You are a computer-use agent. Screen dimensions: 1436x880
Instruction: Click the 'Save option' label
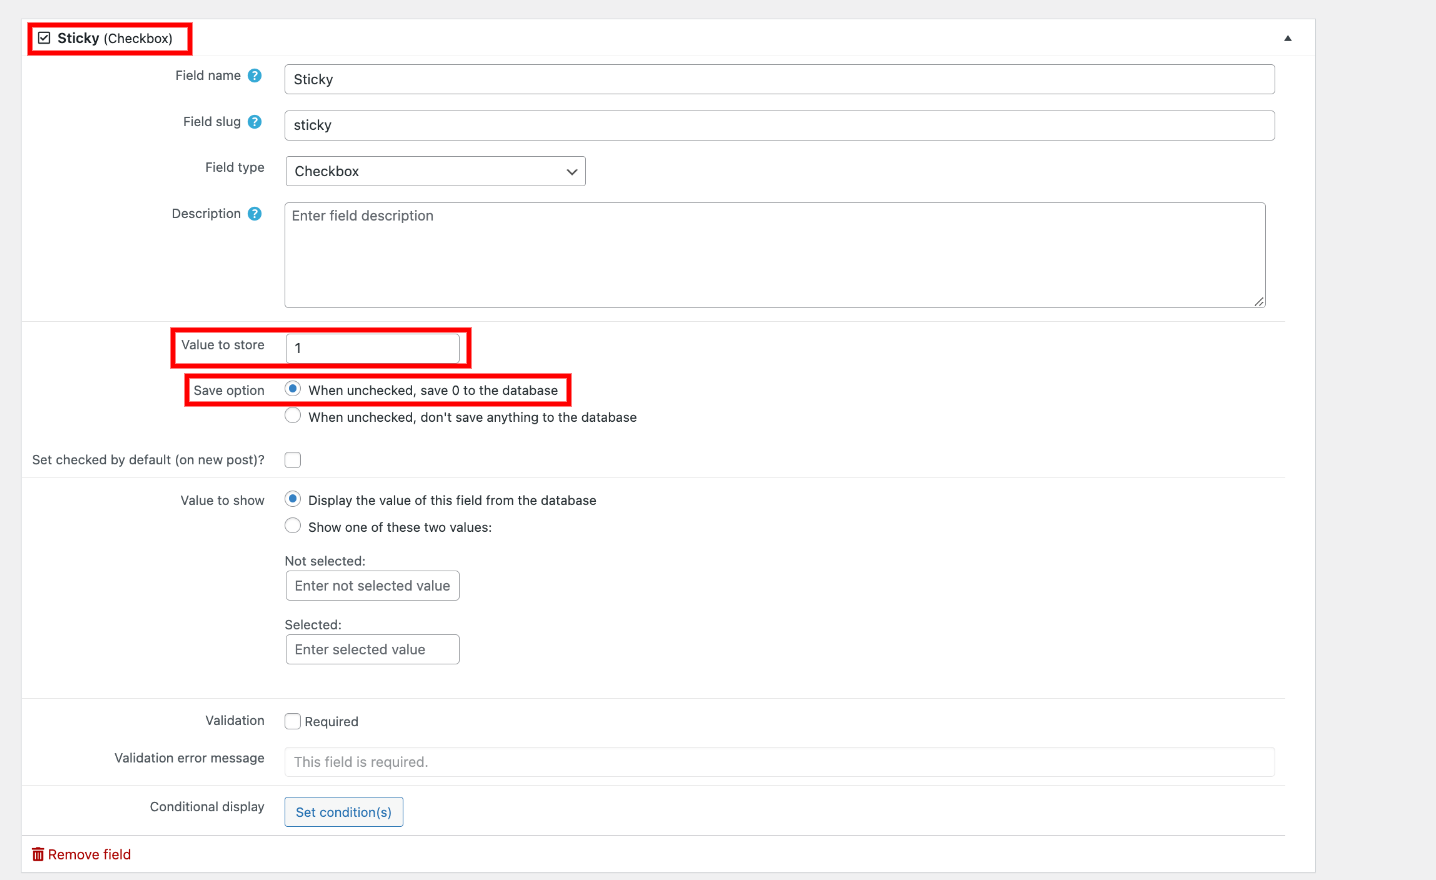pyautogui.click(x=229, y=390)
